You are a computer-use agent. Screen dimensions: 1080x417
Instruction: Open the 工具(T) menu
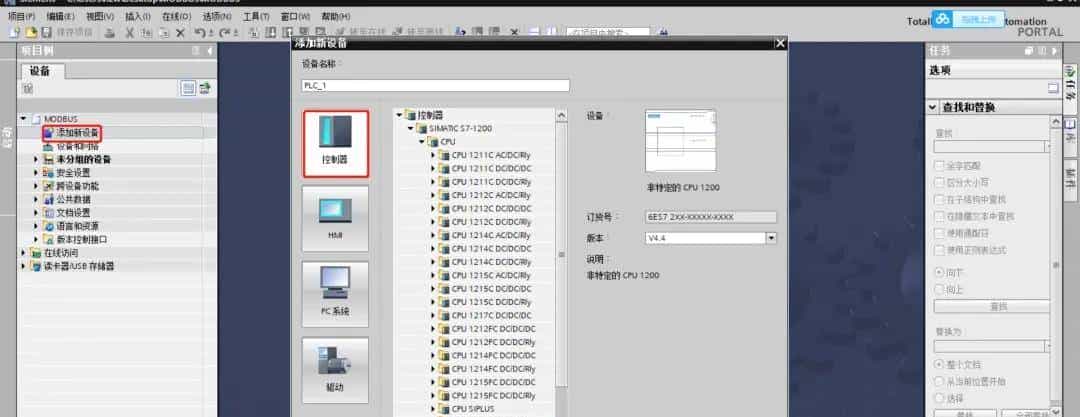pyautogui.click(x=256, y=16)
